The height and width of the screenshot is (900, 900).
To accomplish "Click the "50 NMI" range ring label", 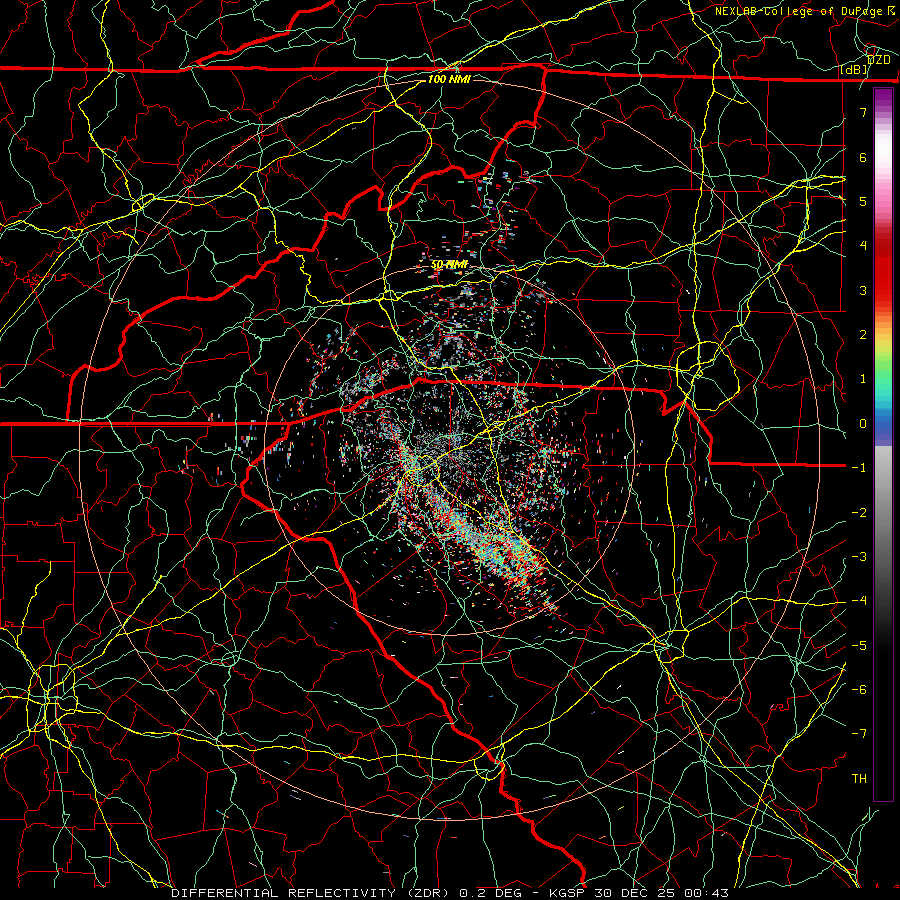I will (449, 265).
